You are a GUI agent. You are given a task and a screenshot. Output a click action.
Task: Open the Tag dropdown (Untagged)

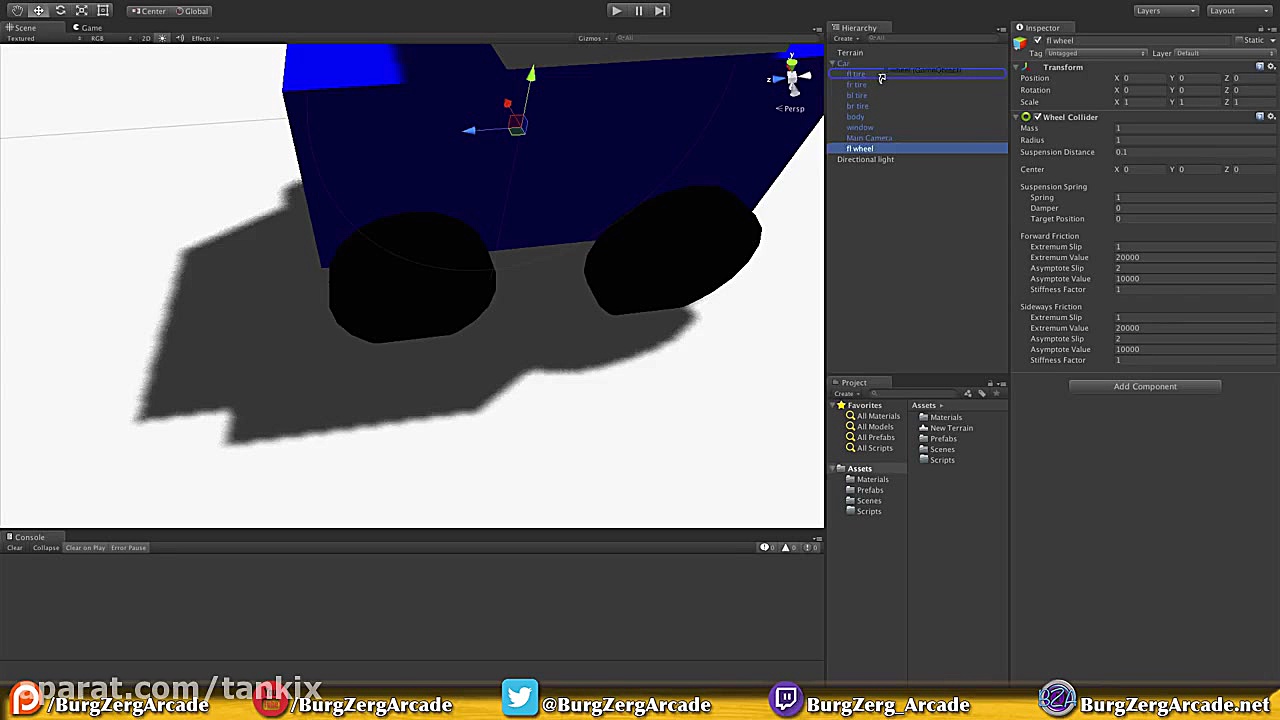[x=1096, y=53]
